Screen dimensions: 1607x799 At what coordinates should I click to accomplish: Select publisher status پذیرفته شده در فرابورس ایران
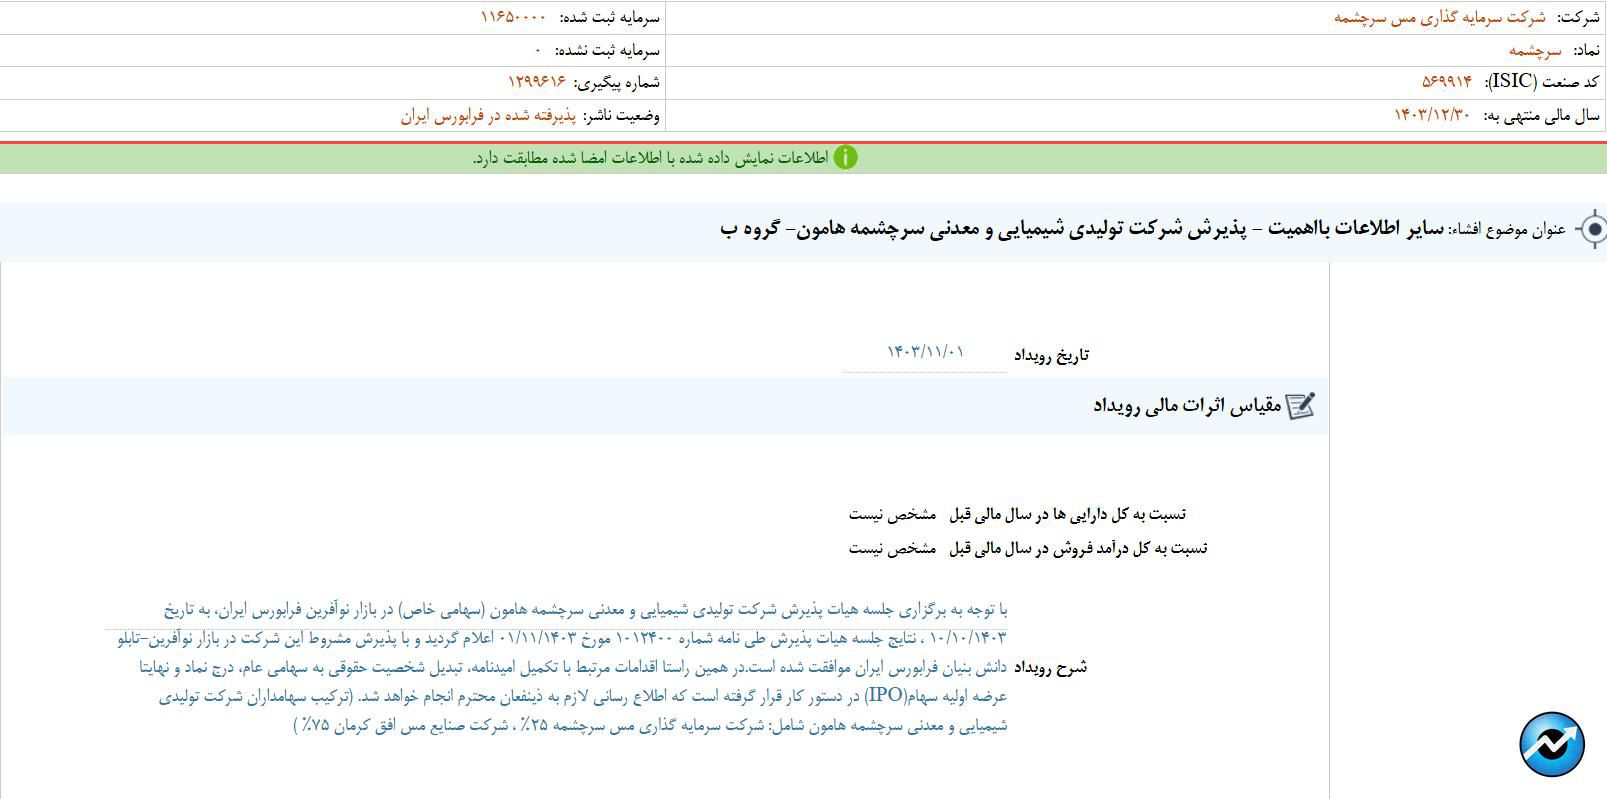point(489,115)
